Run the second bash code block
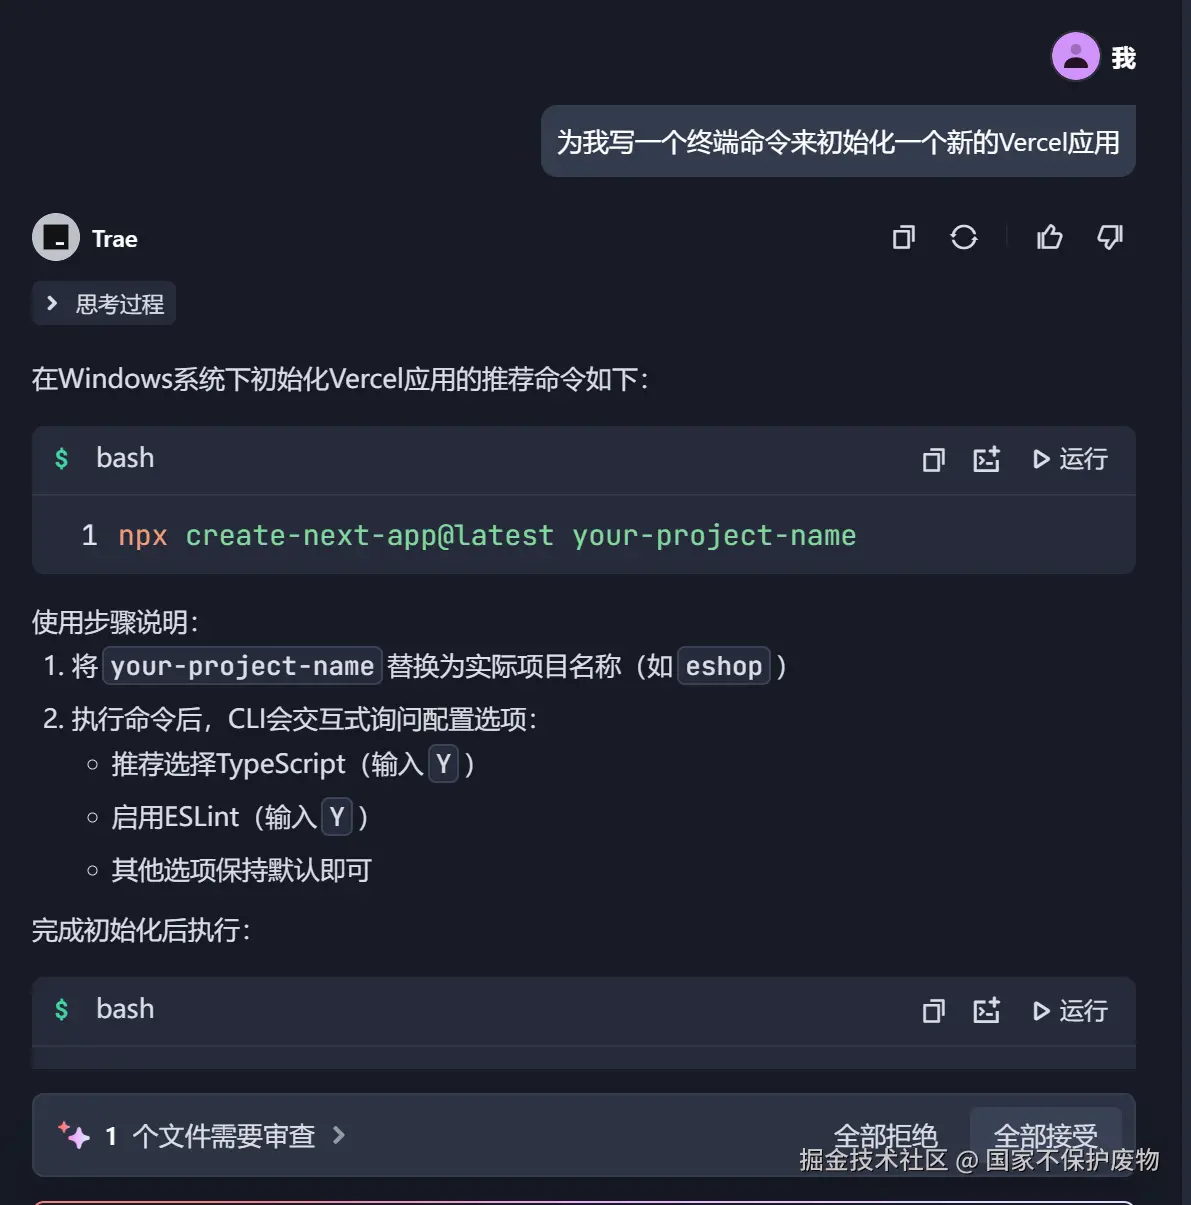Viewport: 1191px width, 1205px height. [1070, 1011]
